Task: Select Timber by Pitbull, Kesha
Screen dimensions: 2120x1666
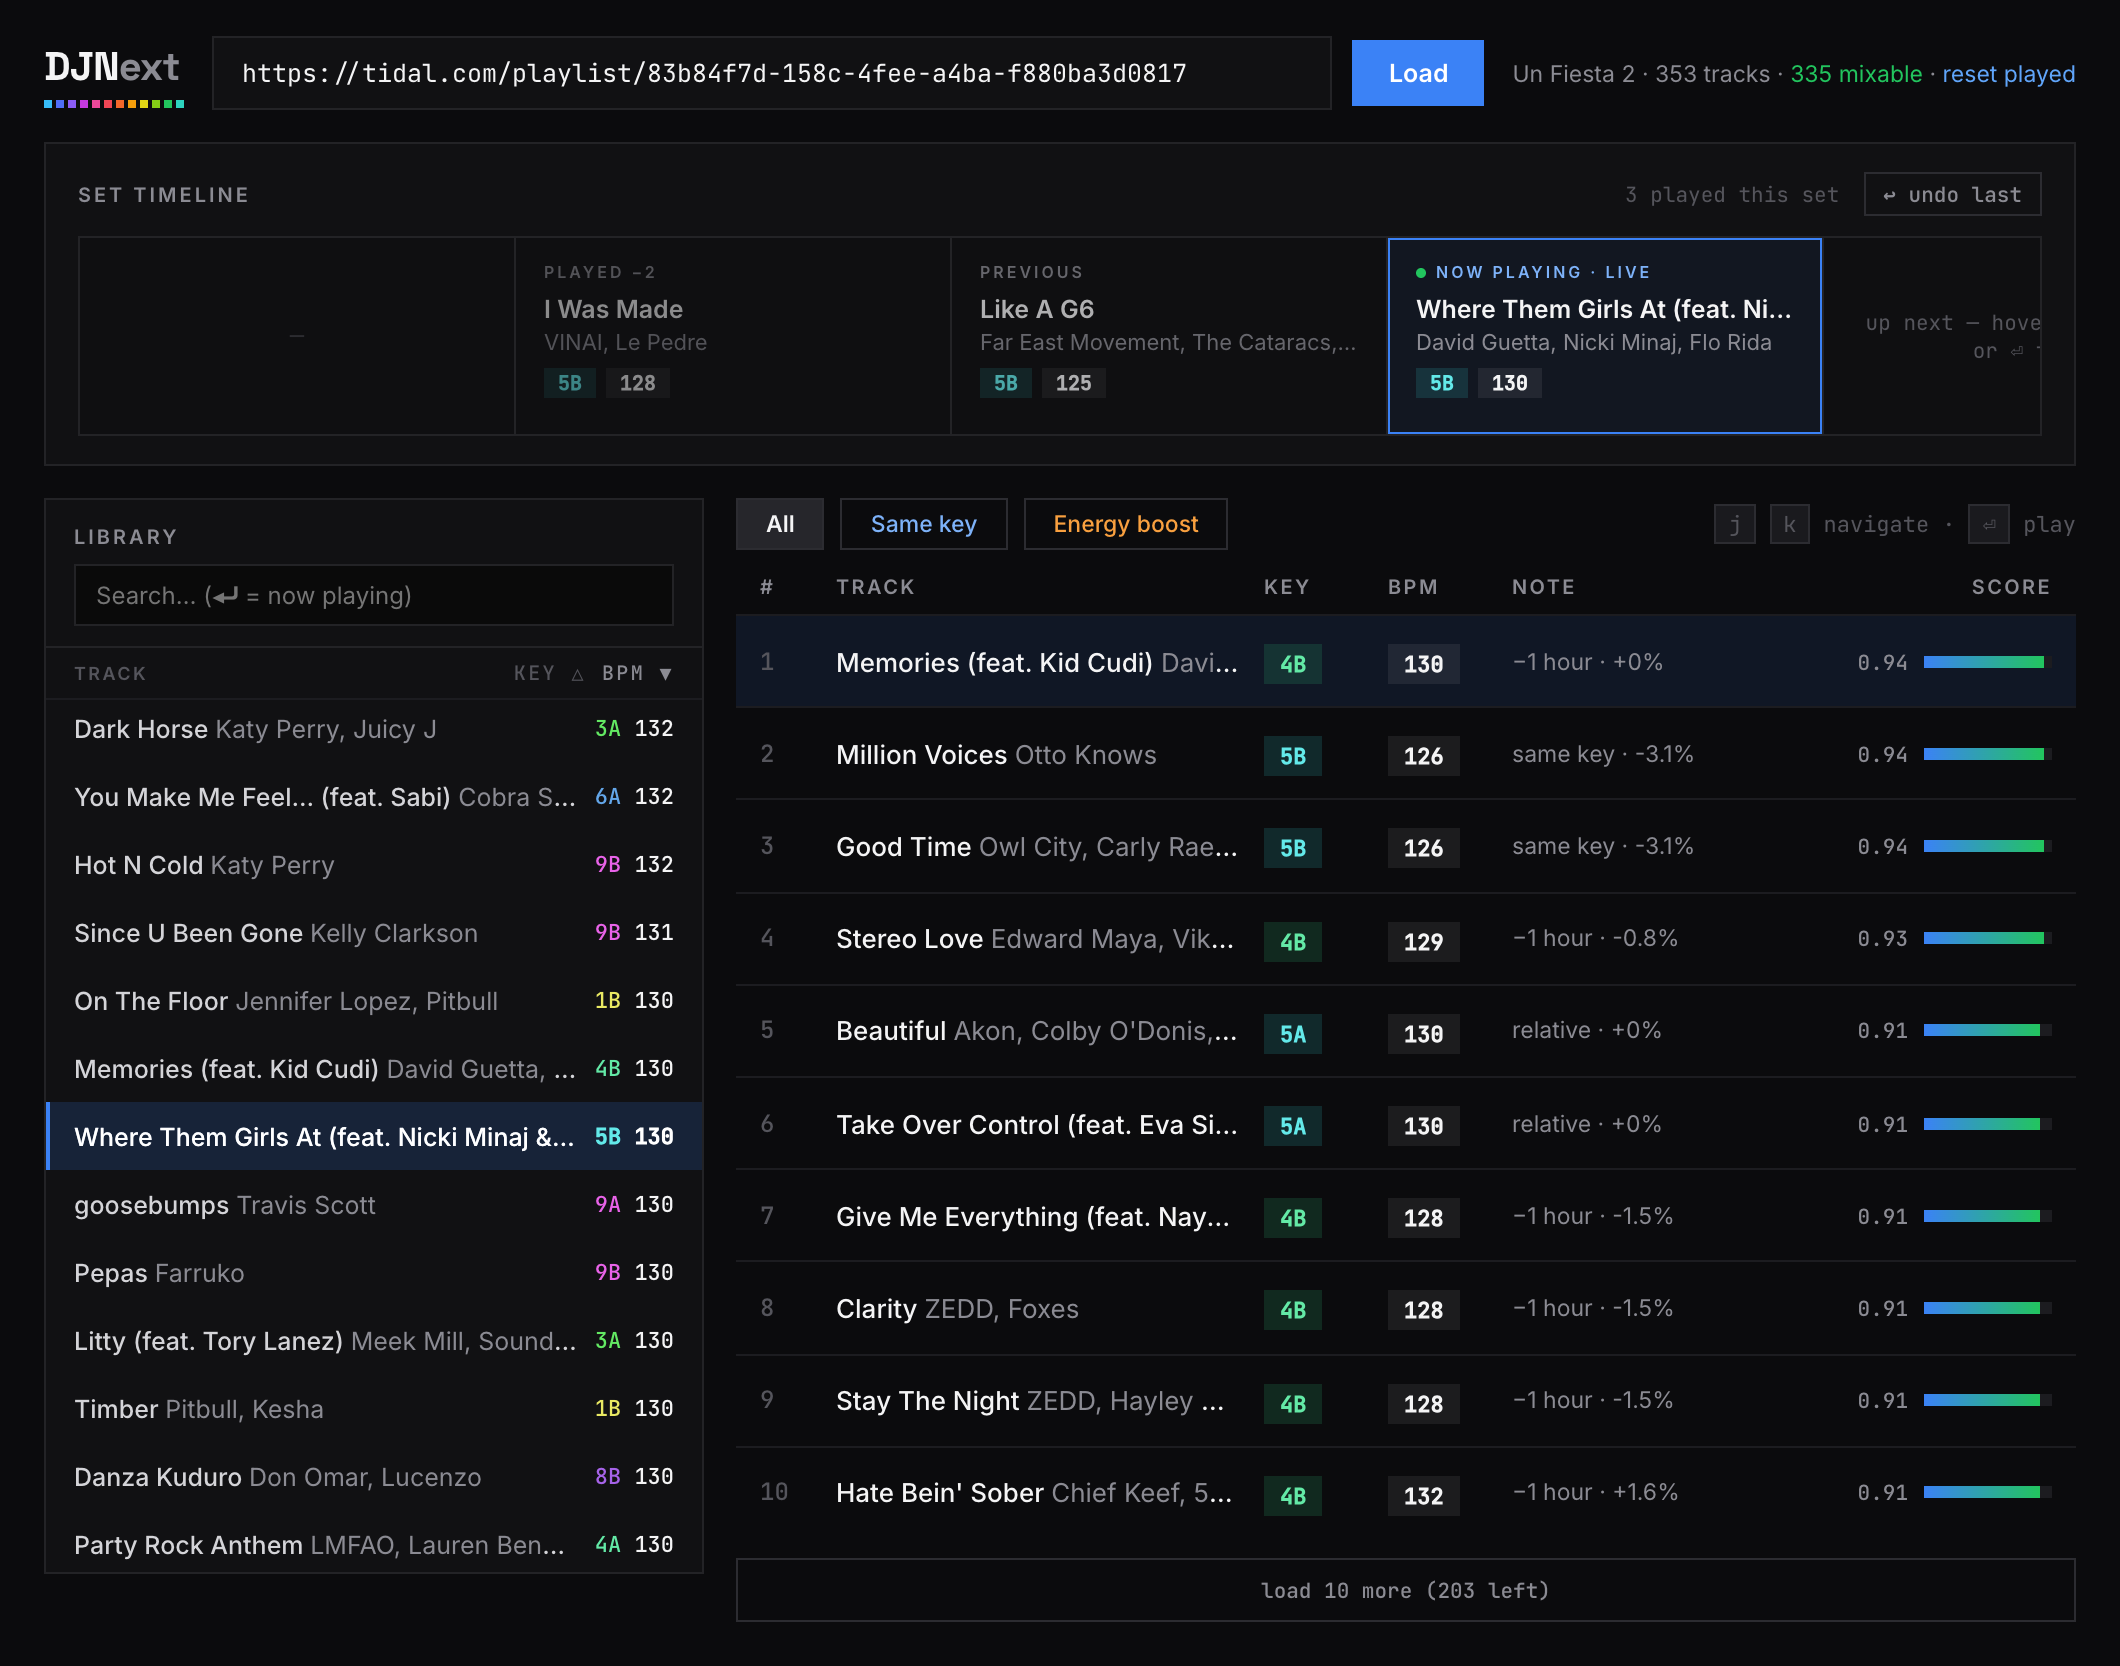Action: point(374,1409)
